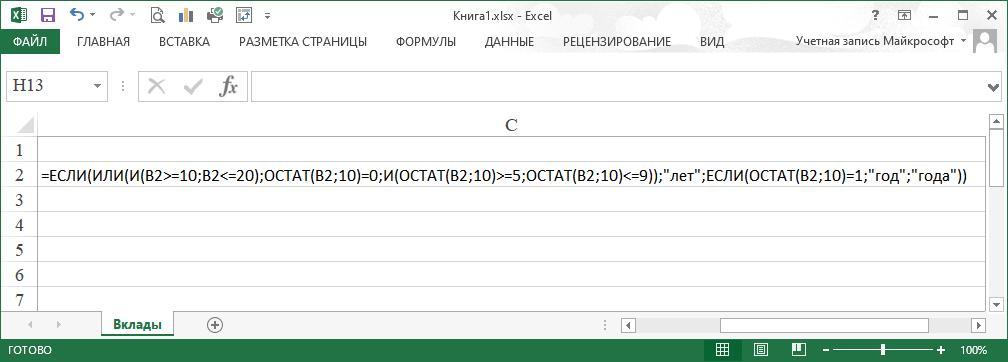
Task: Click the Excel application icon
Action: 19,15
